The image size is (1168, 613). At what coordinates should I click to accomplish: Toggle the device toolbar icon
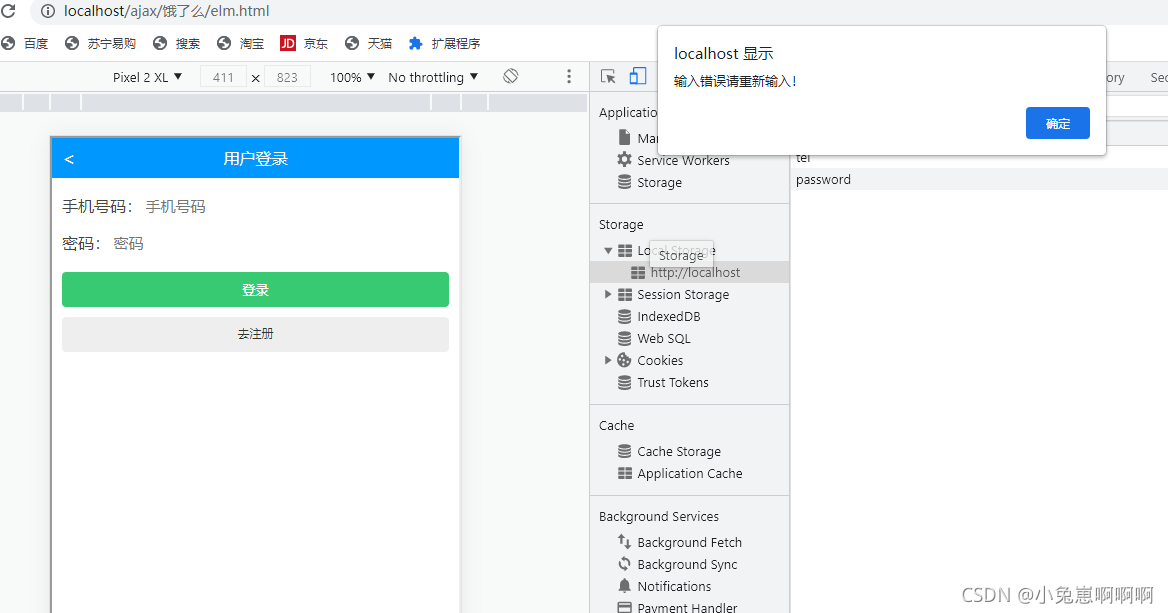tap(638, 76)
